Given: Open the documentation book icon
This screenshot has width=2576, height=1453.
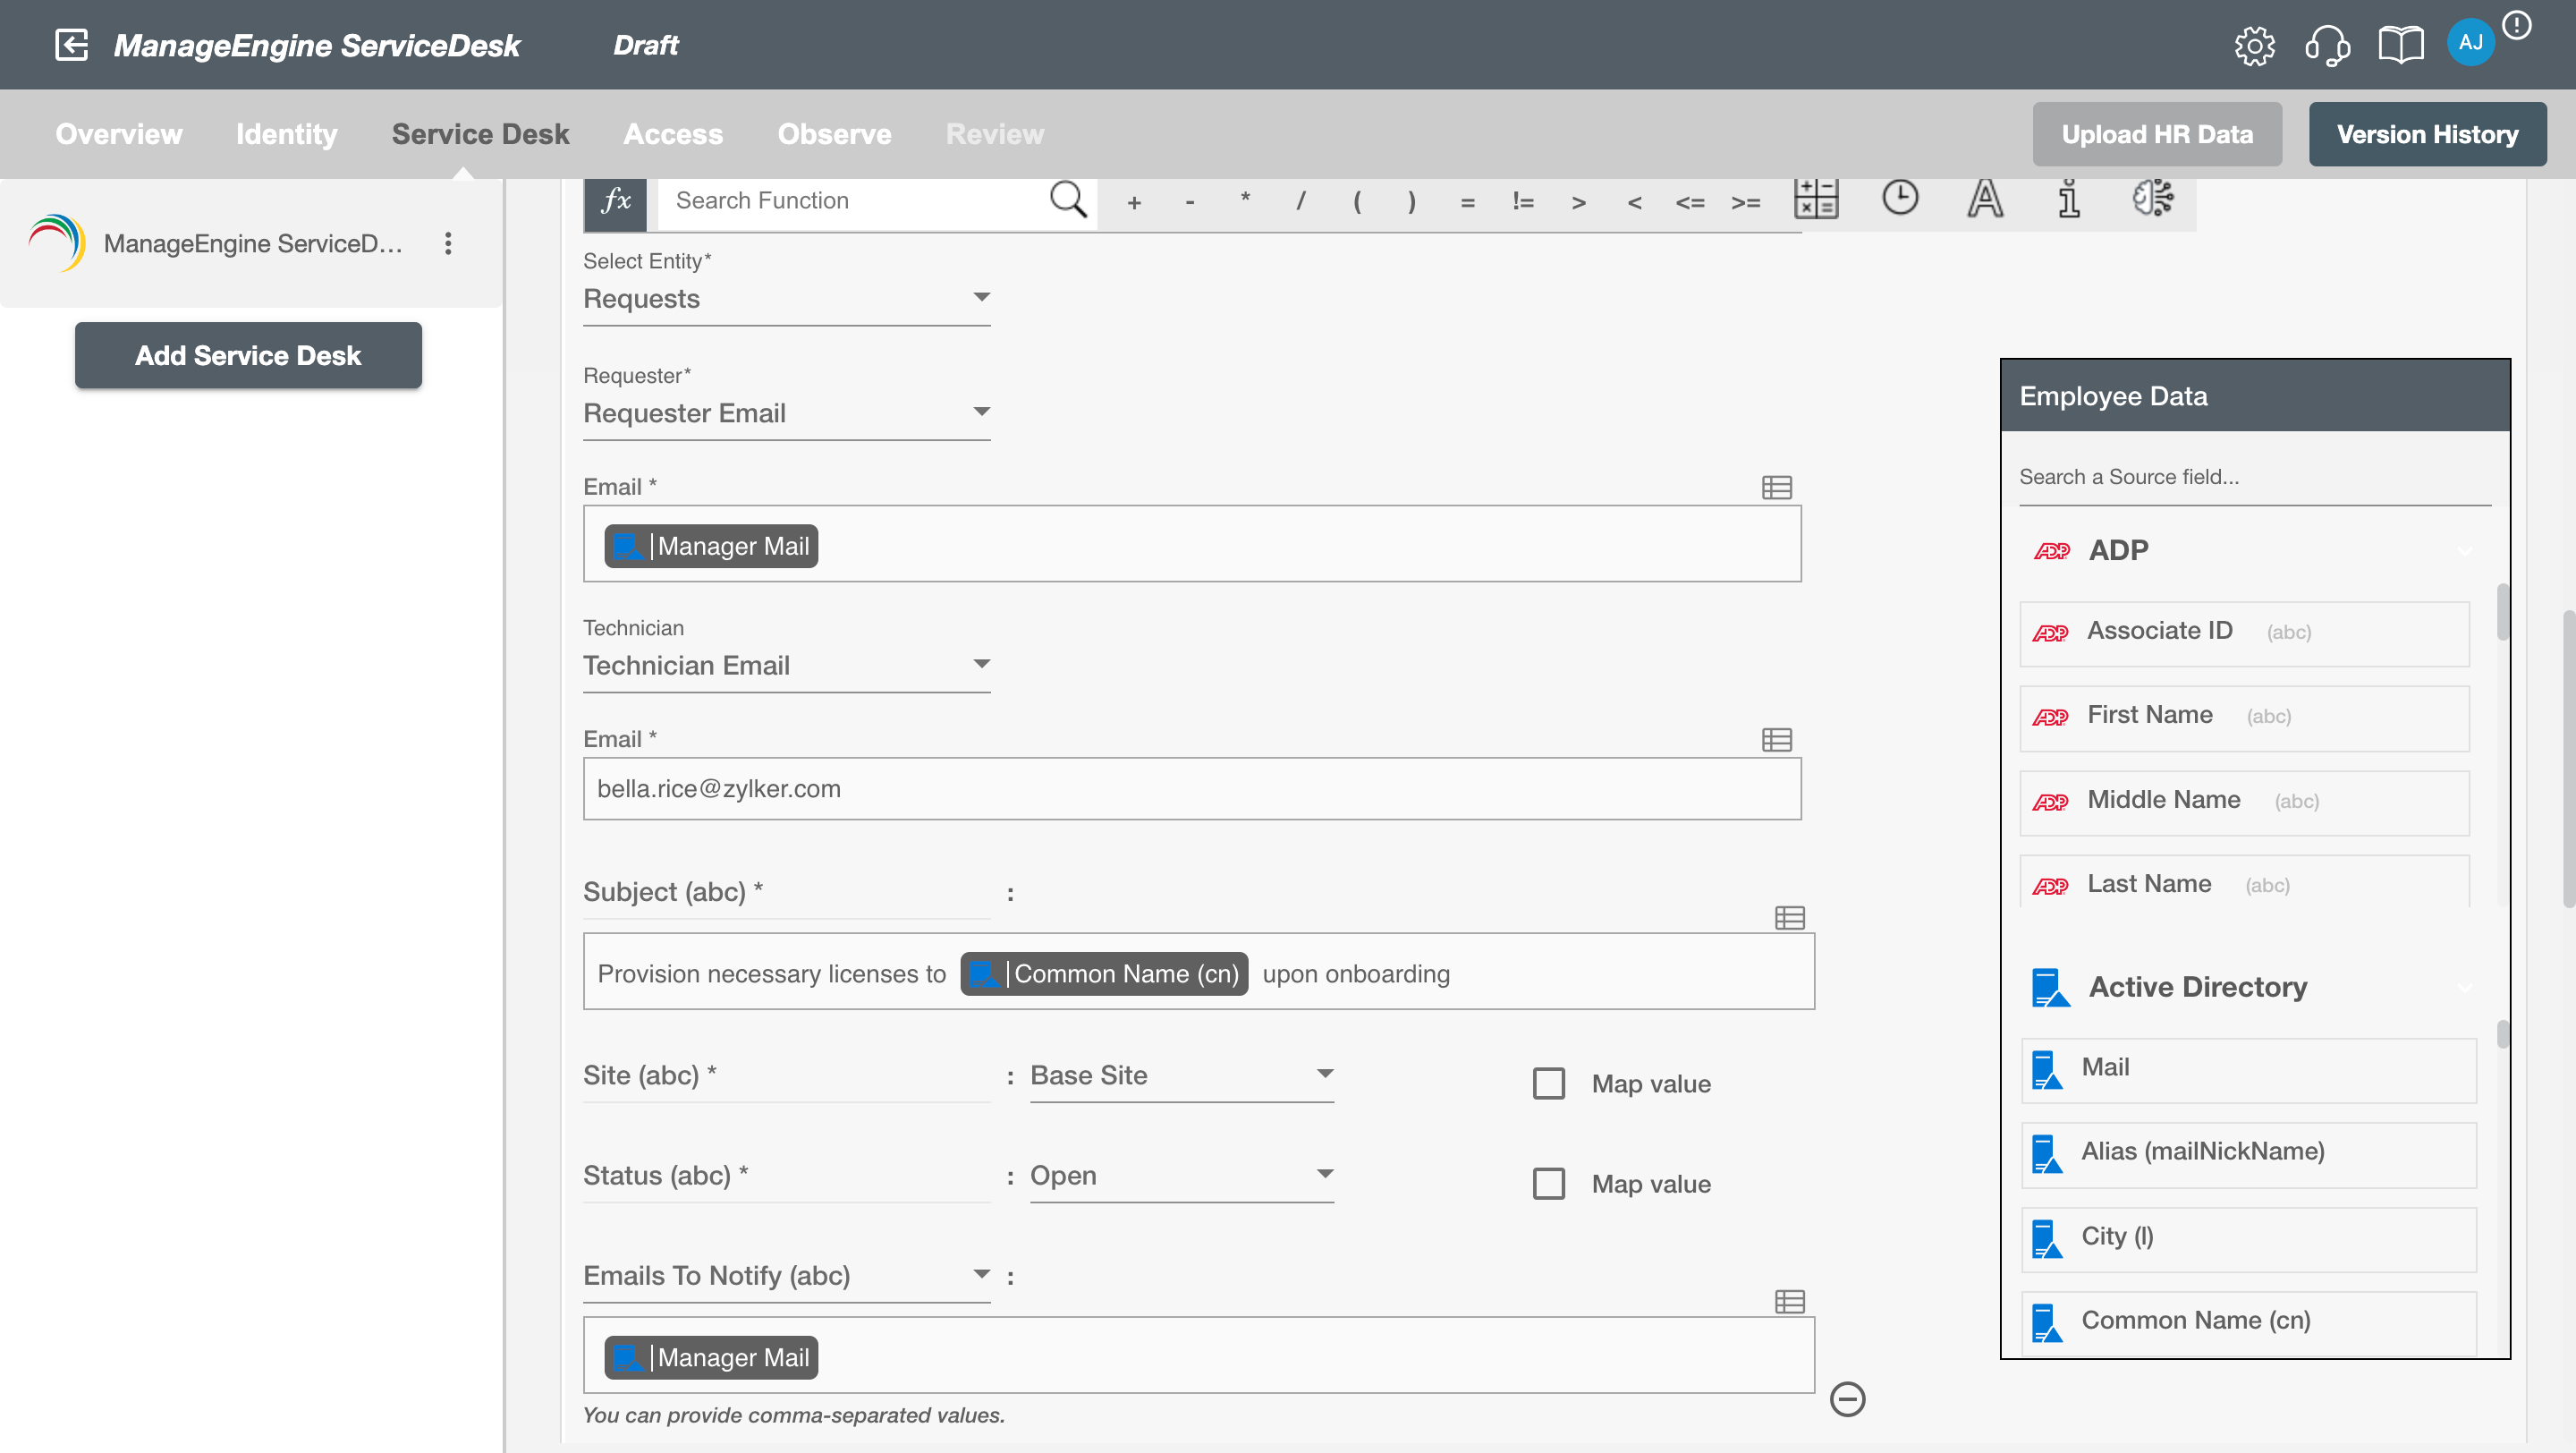Looking at the screenshot, I should [x=2400, y=45].
